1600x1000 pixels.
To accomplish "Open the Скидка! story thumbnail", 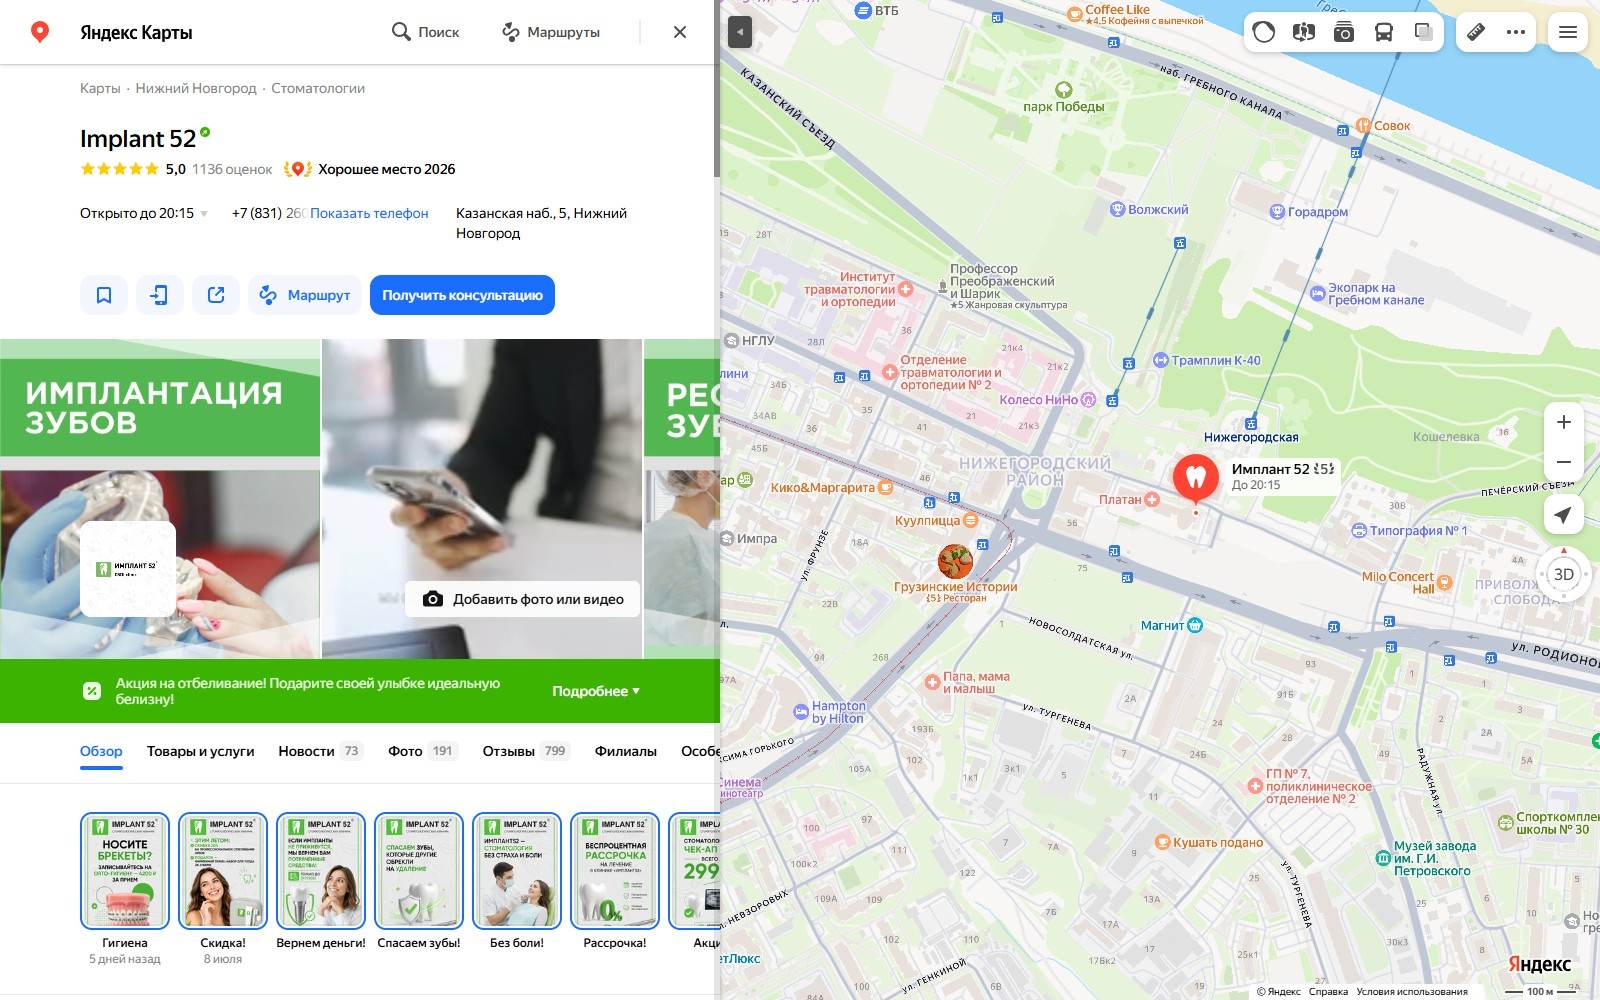I will (223, 871).
